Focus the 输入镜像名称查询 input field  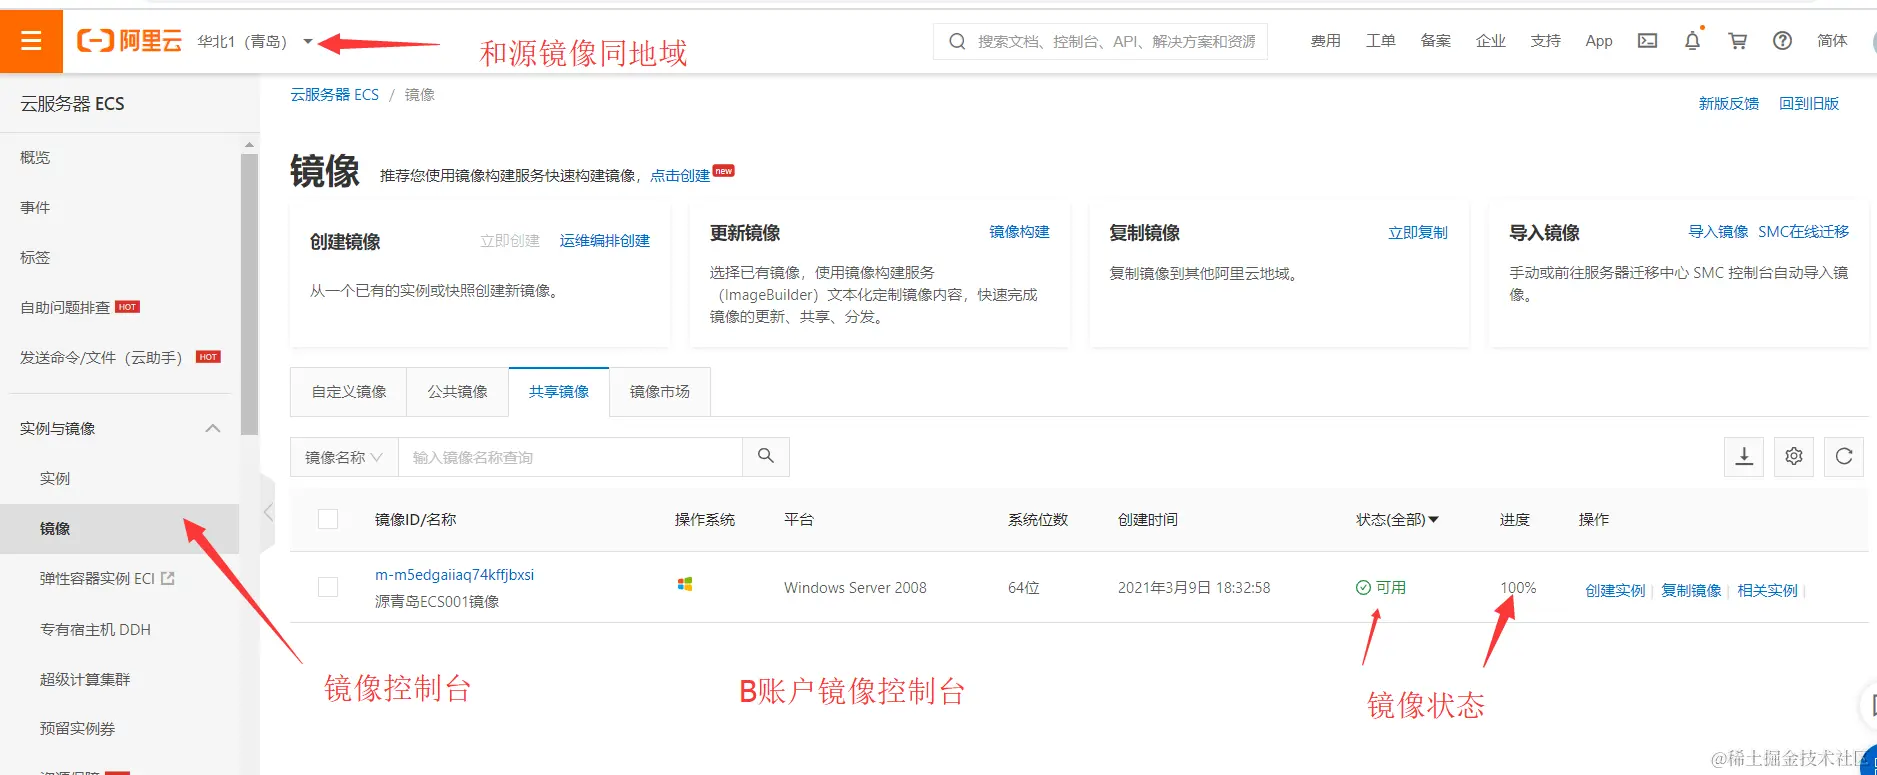(570, 457)
